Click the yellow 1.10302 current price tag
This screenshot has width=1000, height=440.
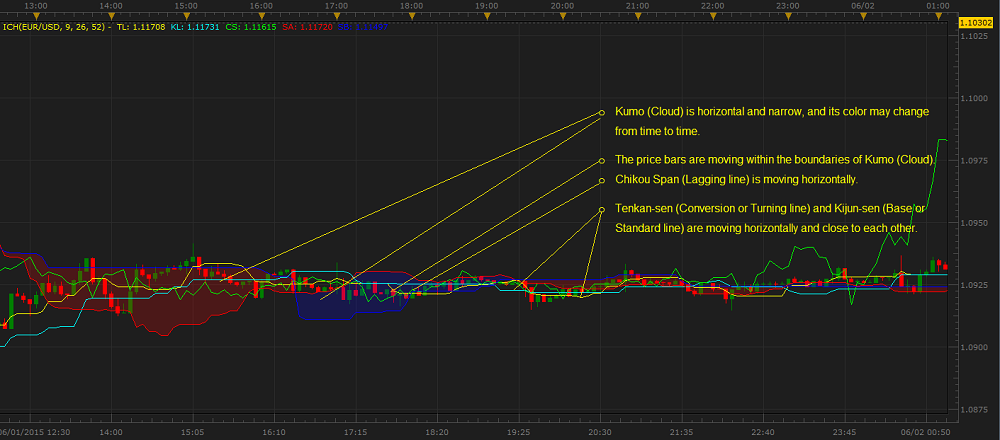click(977, 21)
